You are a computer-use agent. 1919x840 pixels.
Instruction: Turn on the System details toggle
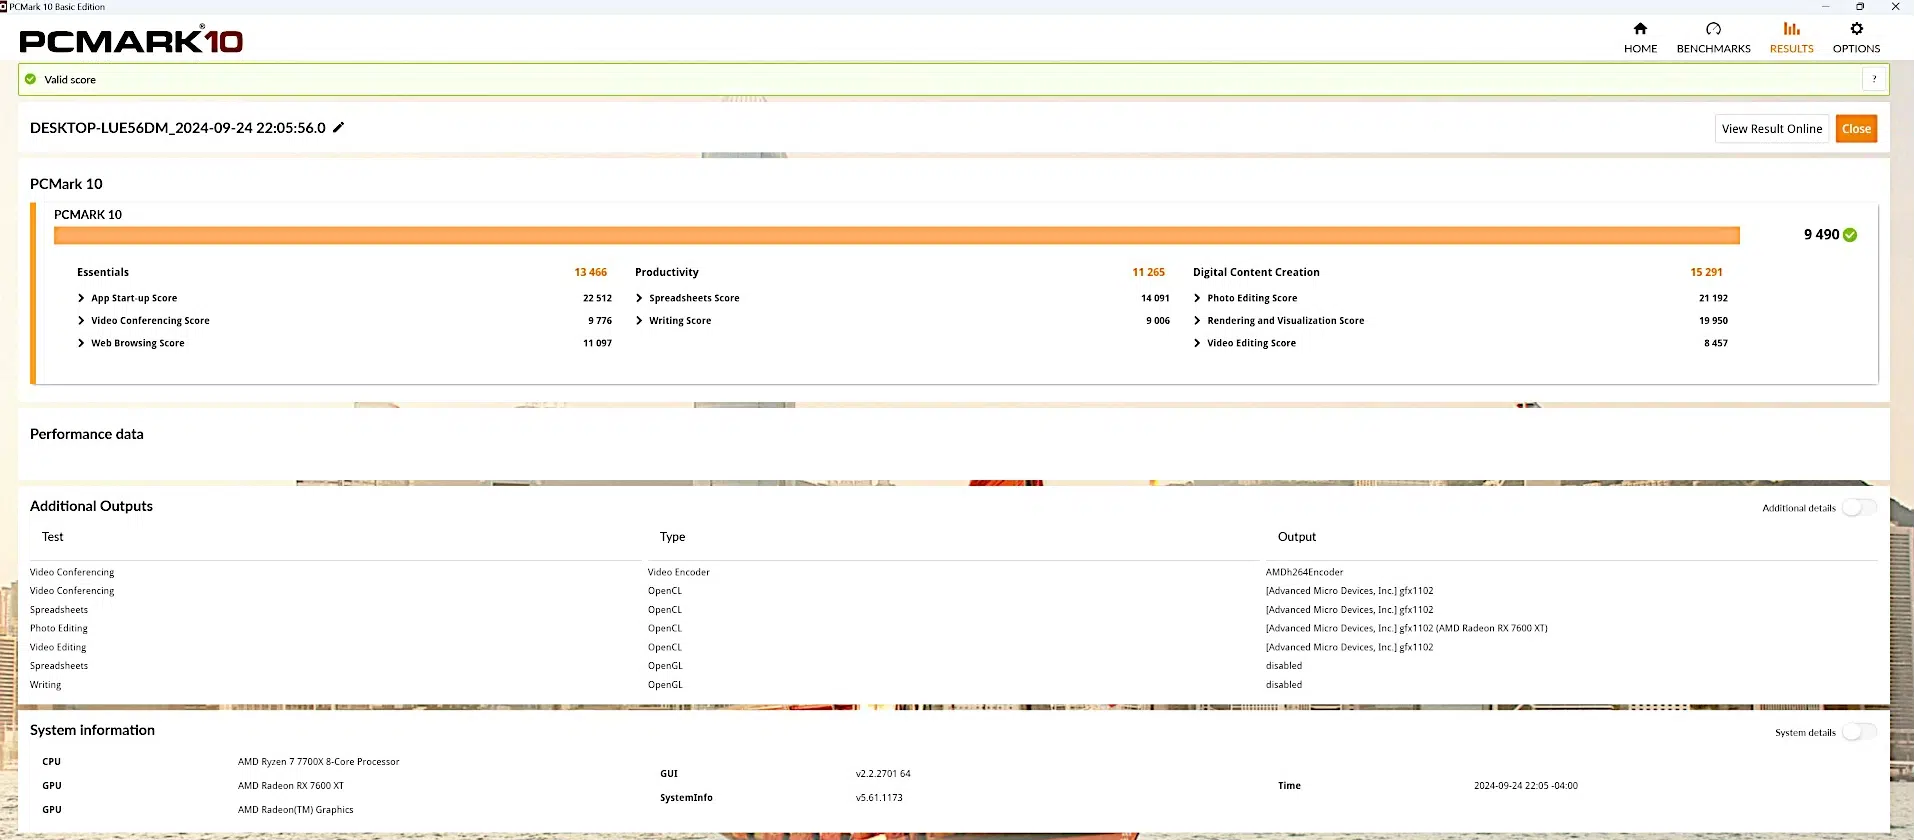[1858, 732]
